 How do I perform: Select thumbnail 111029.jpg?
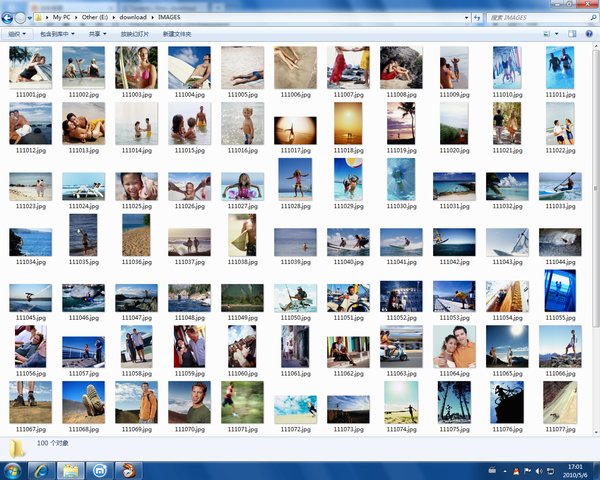pyautogui.click(x=348, y=179)
